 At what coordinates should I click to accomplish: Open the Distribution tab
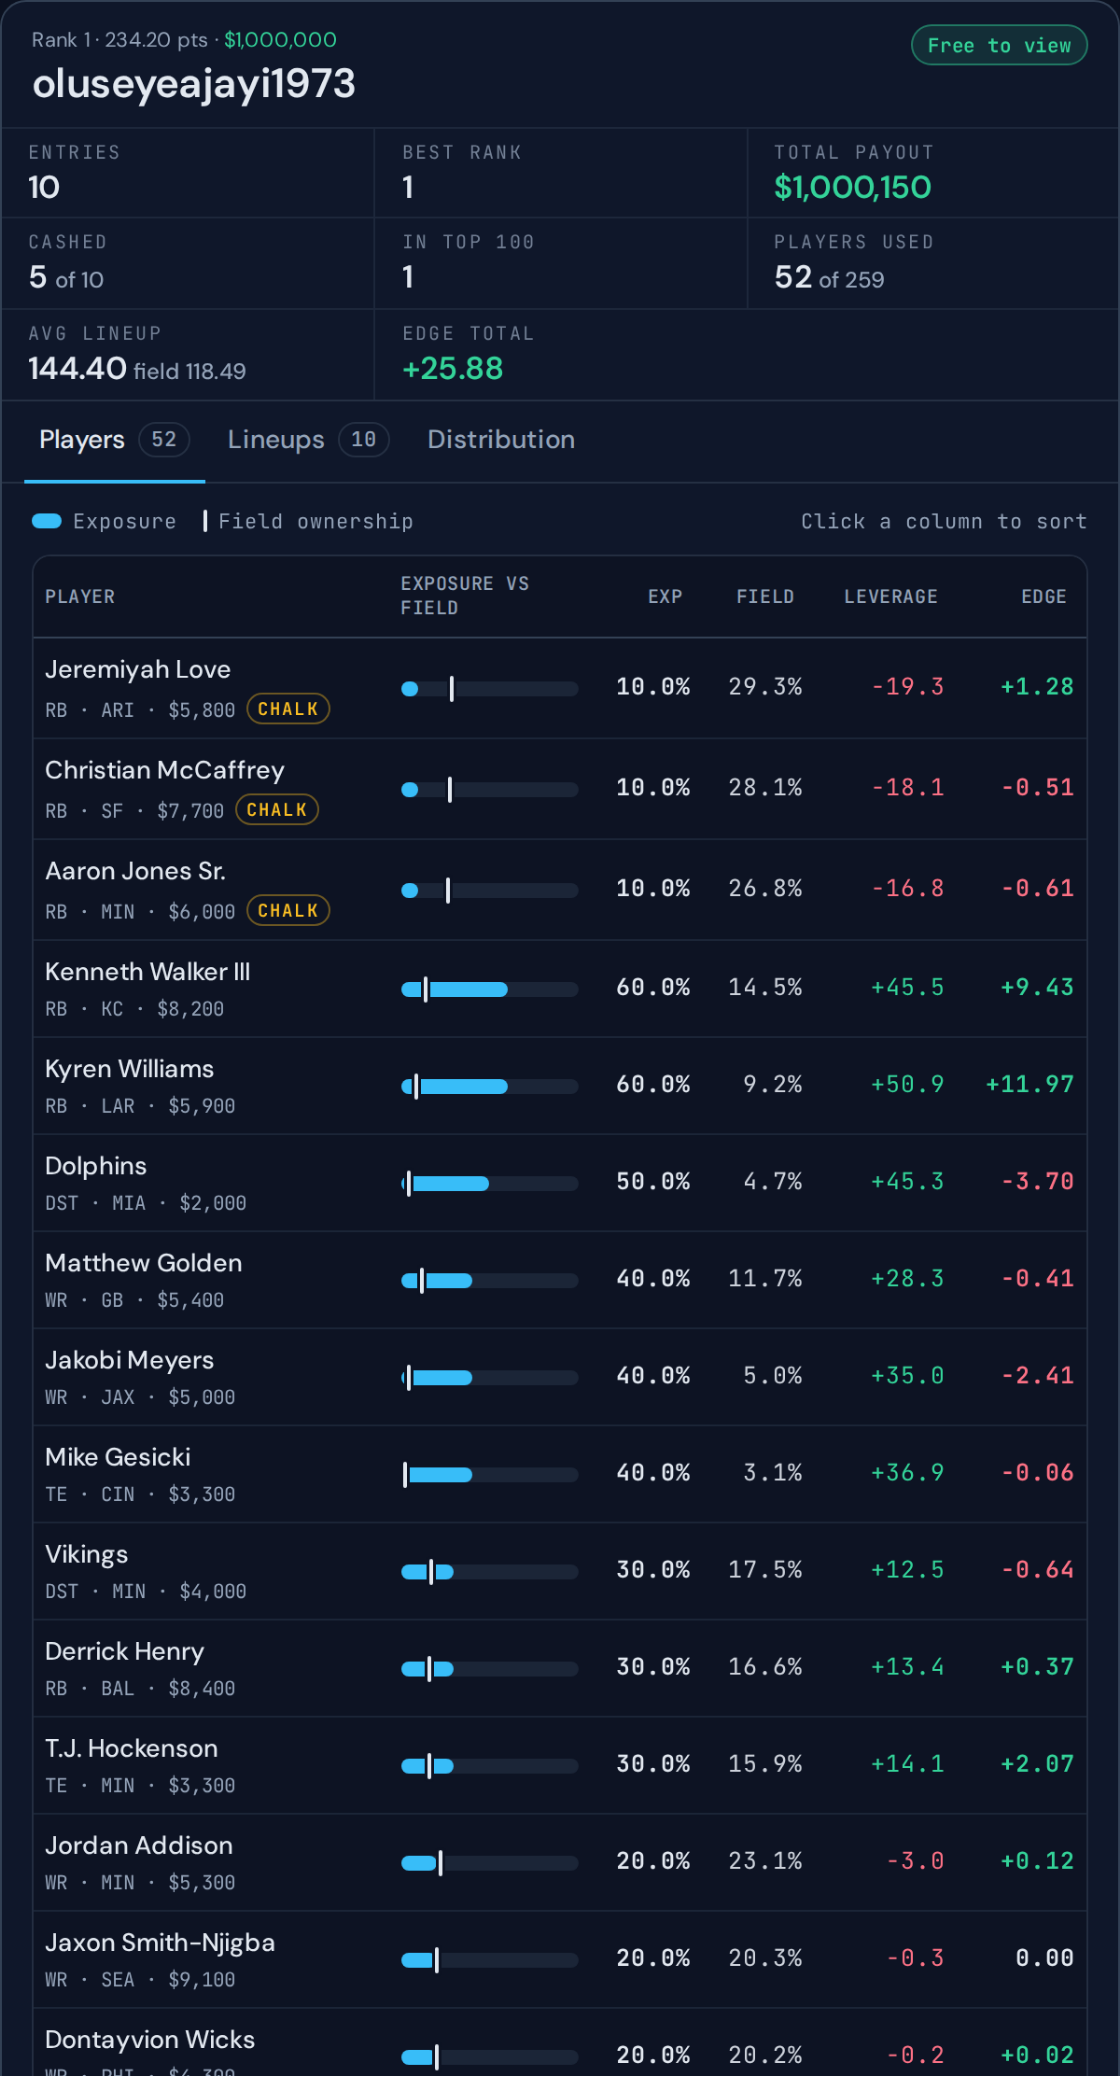501,440
